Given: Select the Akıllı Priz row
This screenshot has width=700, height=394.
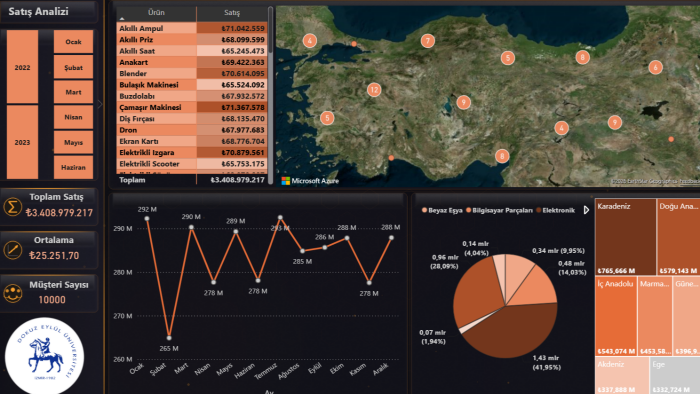Looking at the screenshot, I should point(192,39).
